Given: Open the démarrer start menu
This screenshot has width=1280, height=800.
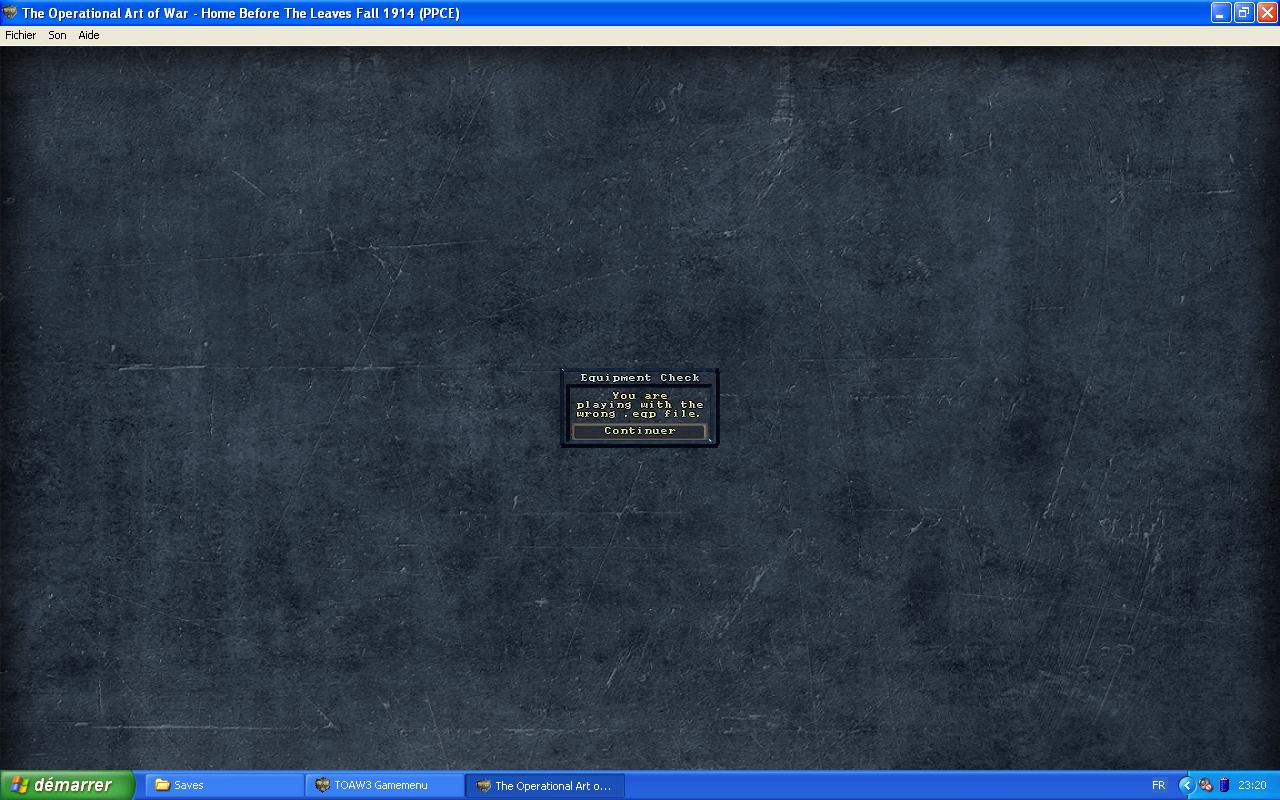Looking at the screenshot, I should [x=66, y=785].
